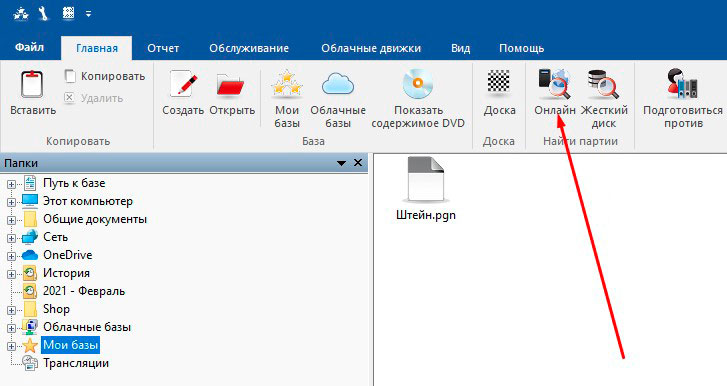Click the Жесткий диск search icon
This screenshot has width=727, height=386.
(x=603, y=84)
